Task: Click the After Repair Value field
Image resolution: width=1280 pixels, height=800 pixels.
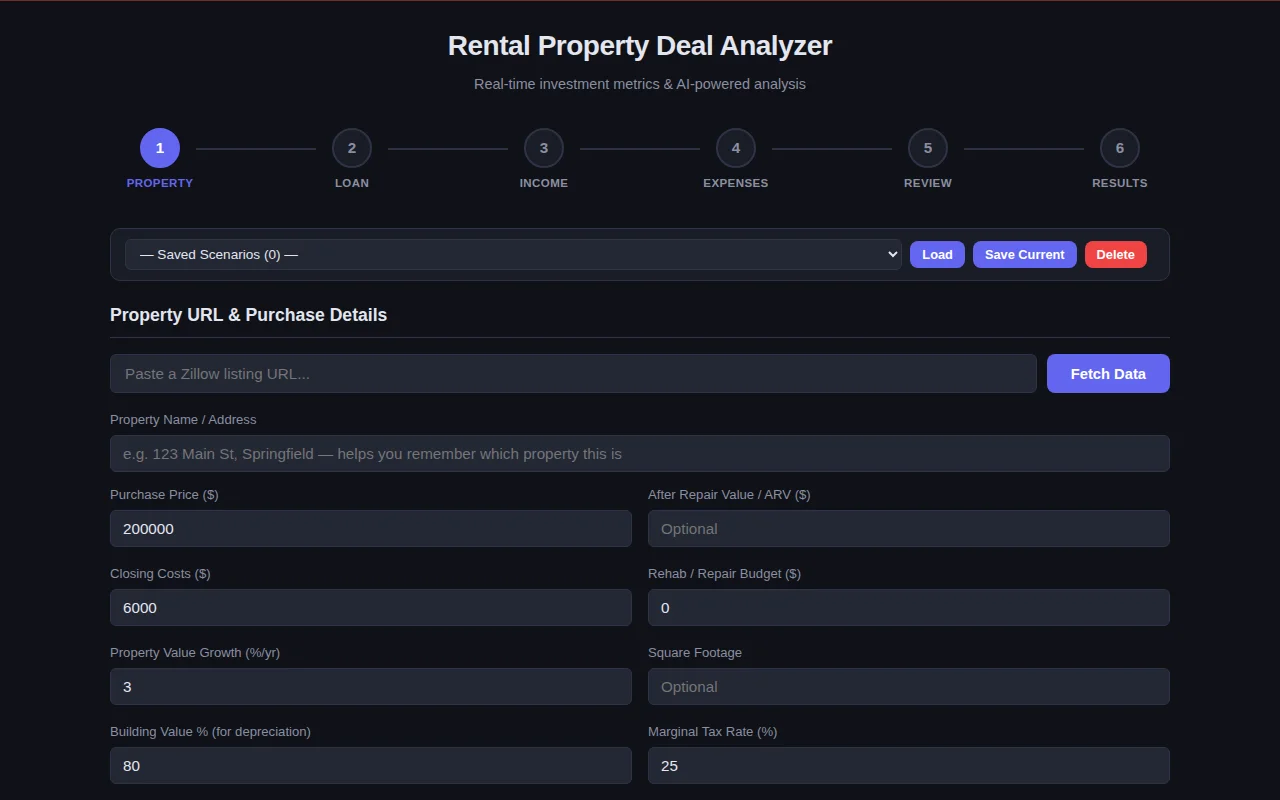Action: coord(909,528)
